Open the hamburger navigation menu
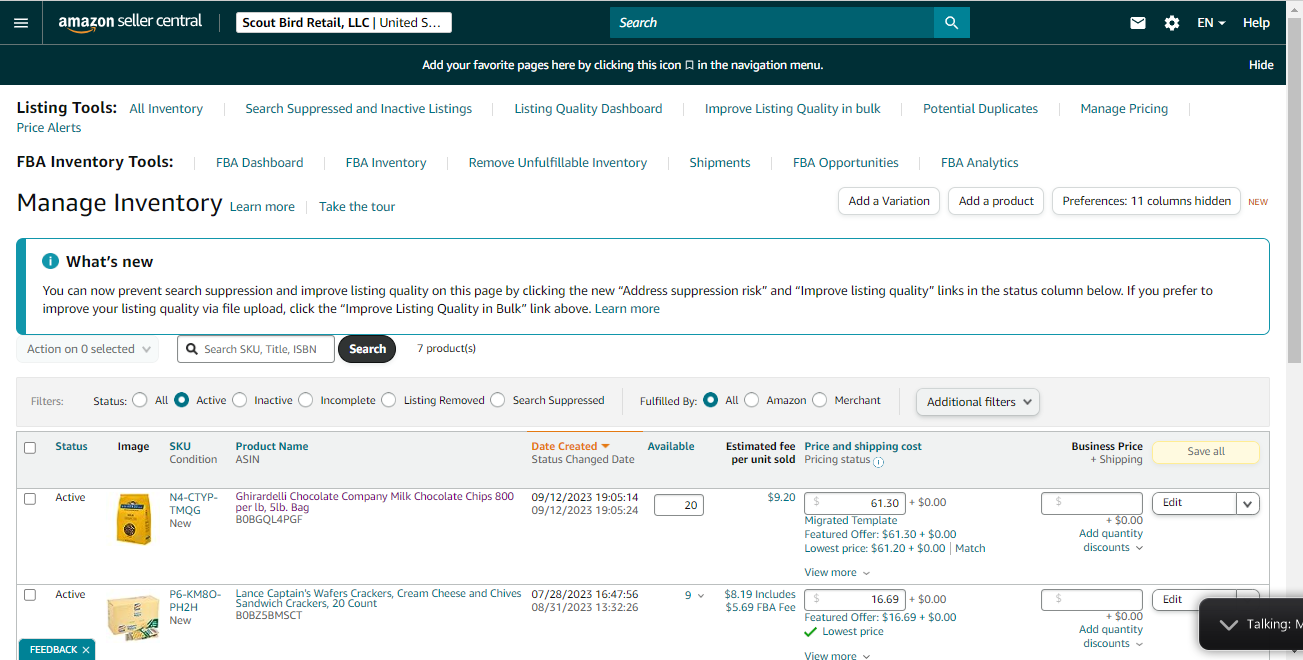 21,22
